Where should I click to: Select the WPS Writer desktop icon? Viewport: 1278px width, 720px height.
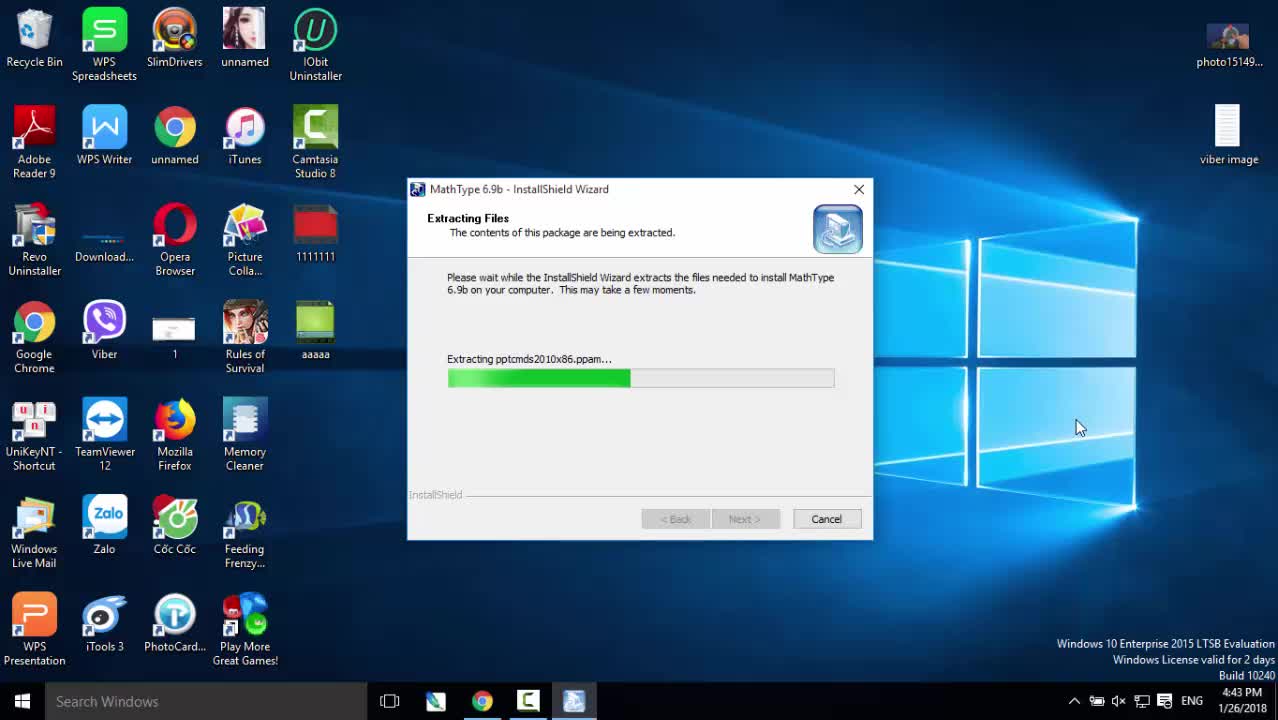(104, 135)
